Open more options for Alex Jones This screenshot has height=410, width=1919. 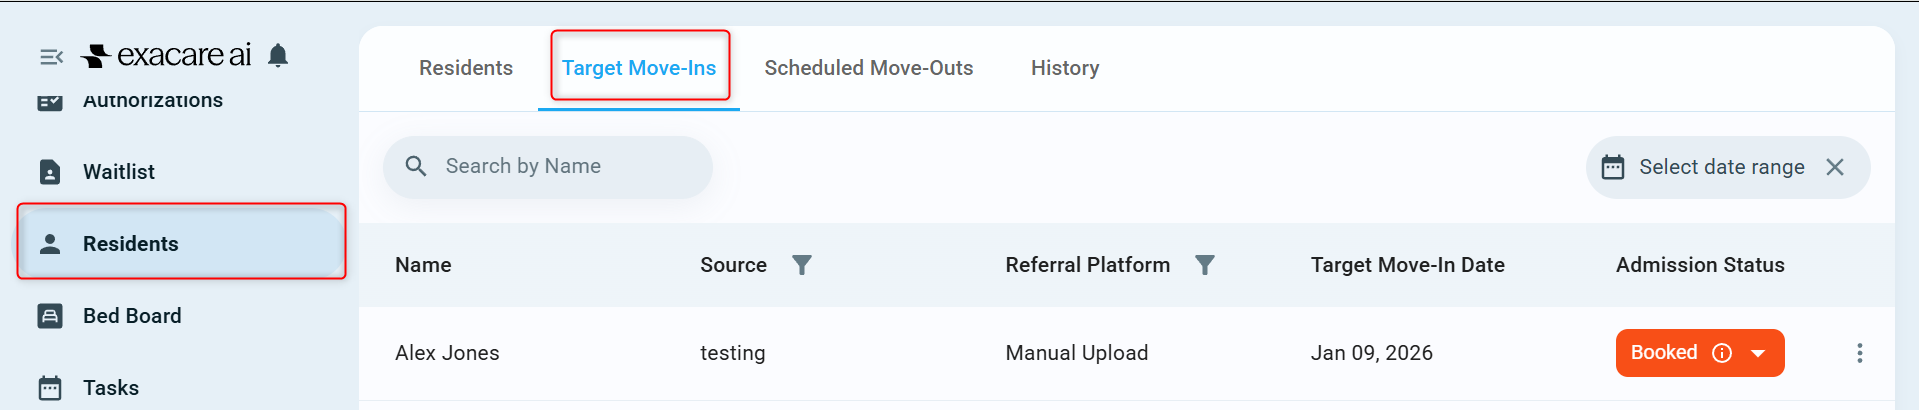tap(1860, 353)
